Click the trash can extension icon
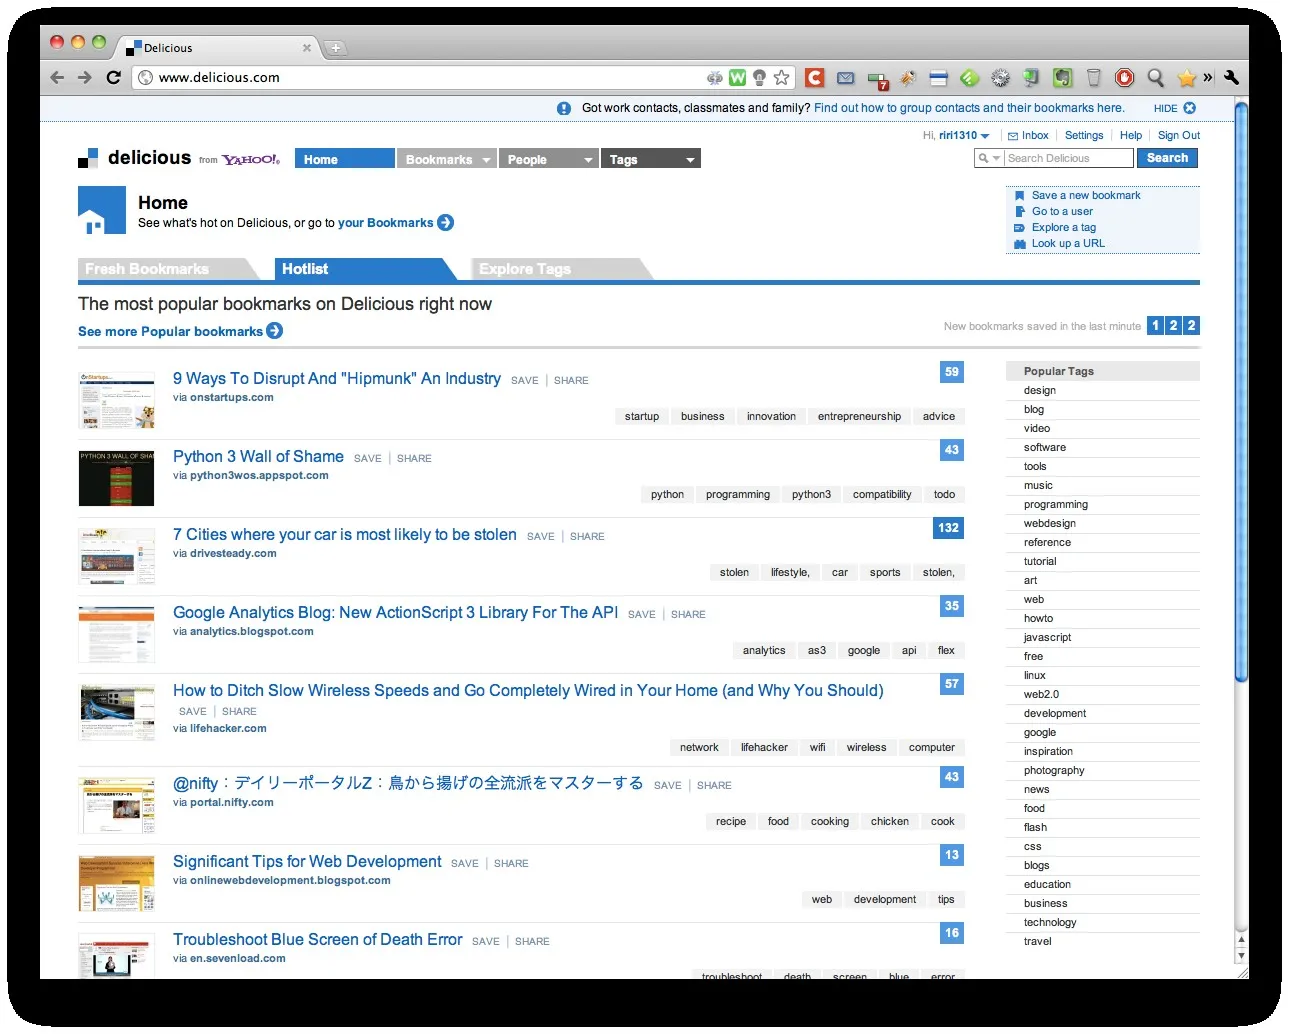 coord(1093,77)
